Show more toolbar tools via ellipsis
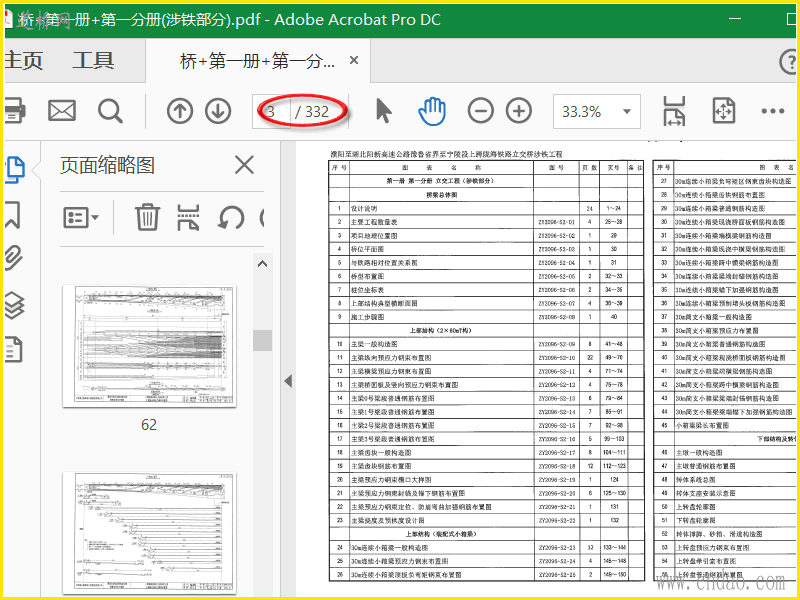The image size is (800, 600). pos(773,111)
